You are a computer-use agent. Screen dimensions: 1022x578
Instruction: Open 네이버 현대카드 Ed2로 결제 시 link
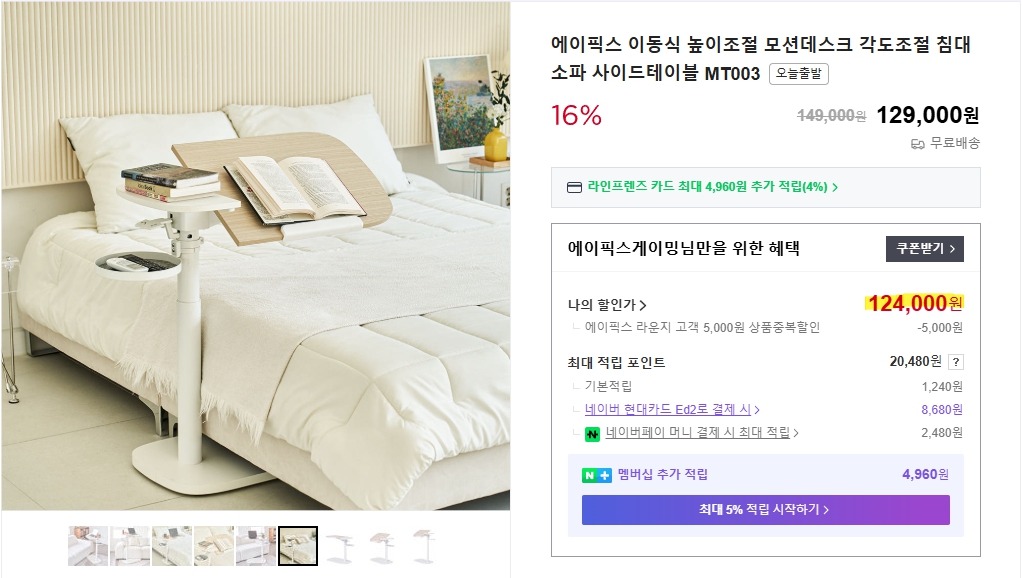672,409
